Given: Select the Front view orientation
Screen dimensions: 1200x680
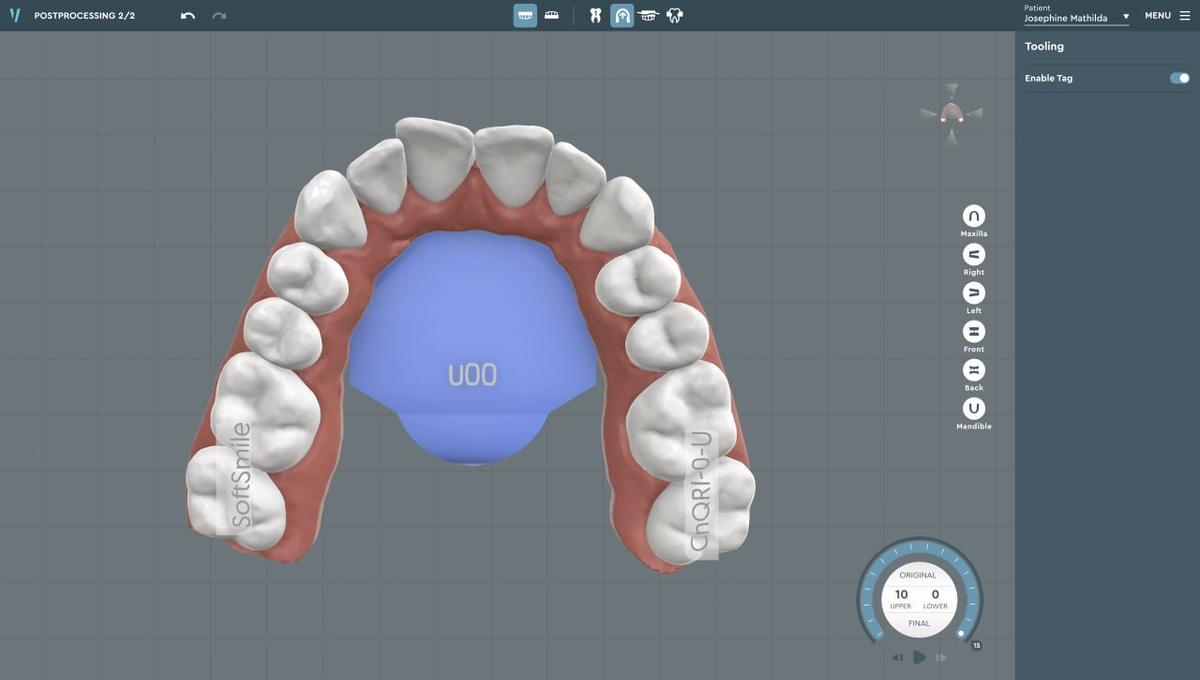Looking at the screenshot, I should click(972, 332).
